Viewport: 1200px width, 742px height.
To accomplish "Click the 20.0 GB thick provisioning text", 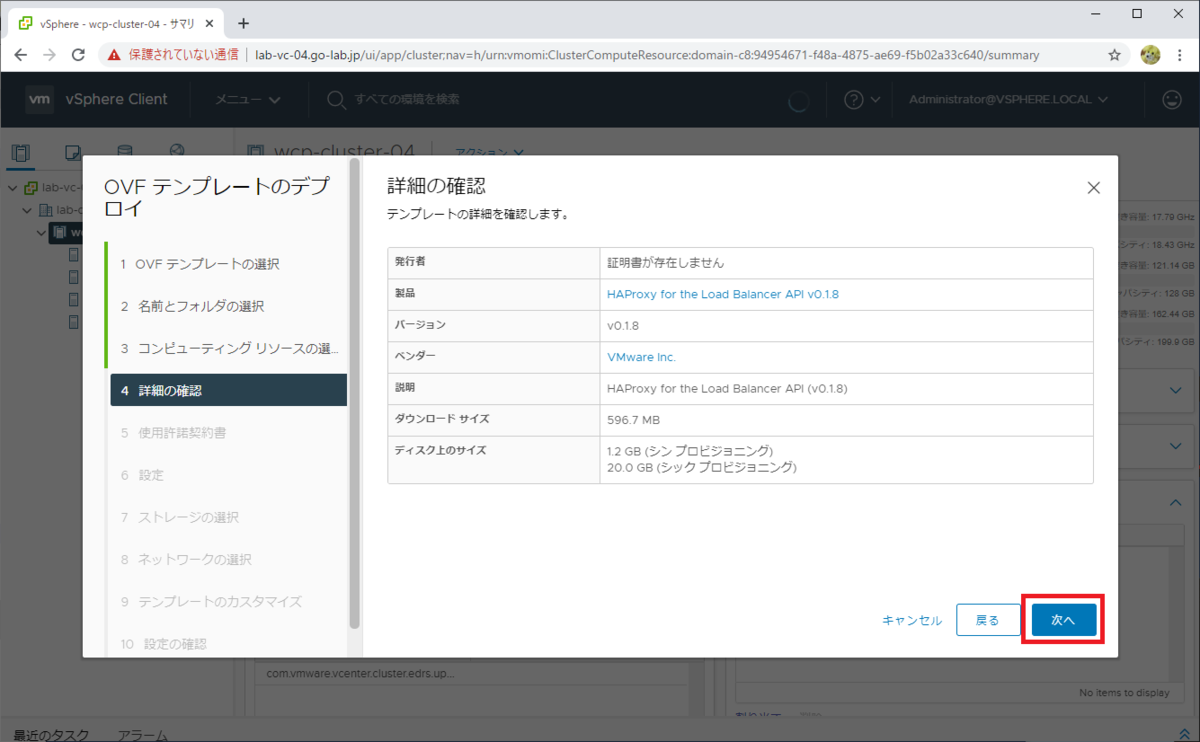I will [x=701, y=467].
